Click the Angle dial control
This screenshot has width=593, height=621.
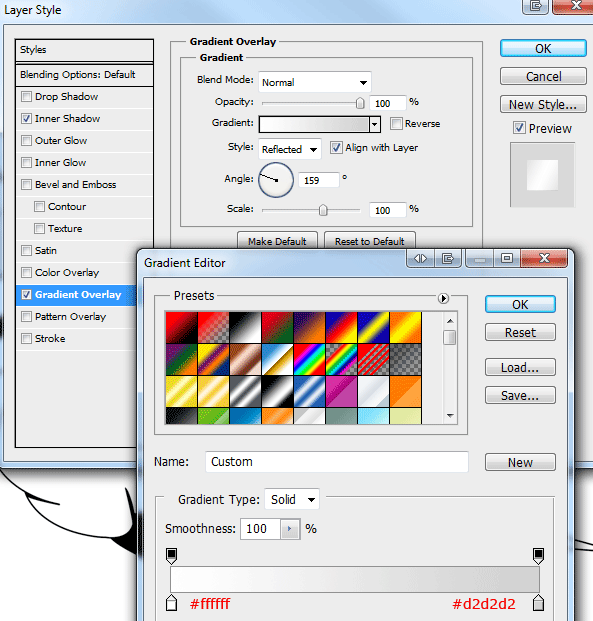276,180
